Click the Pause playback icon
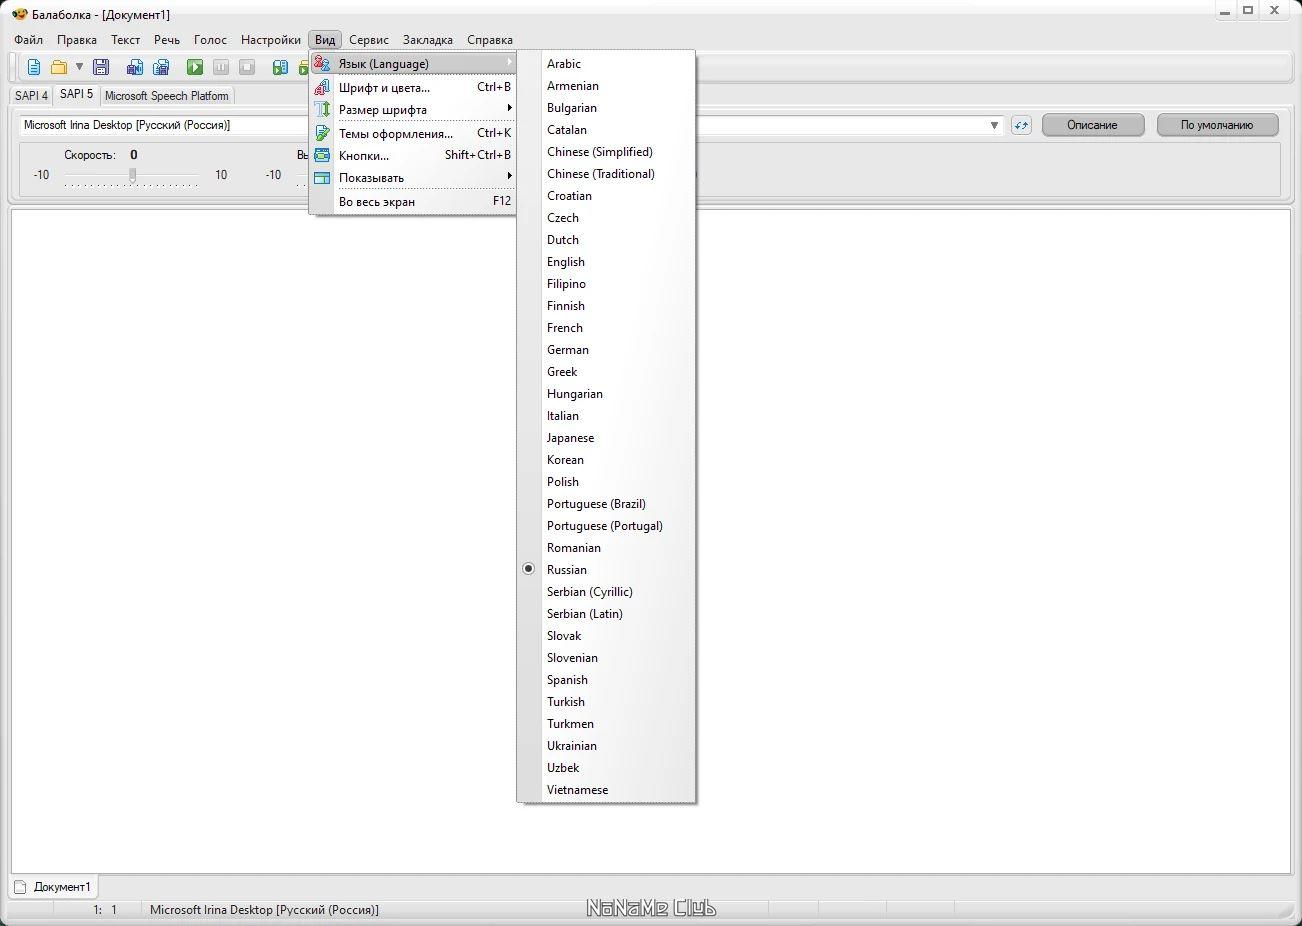Screen dimensions: 1302x926 tap(221, 67)
